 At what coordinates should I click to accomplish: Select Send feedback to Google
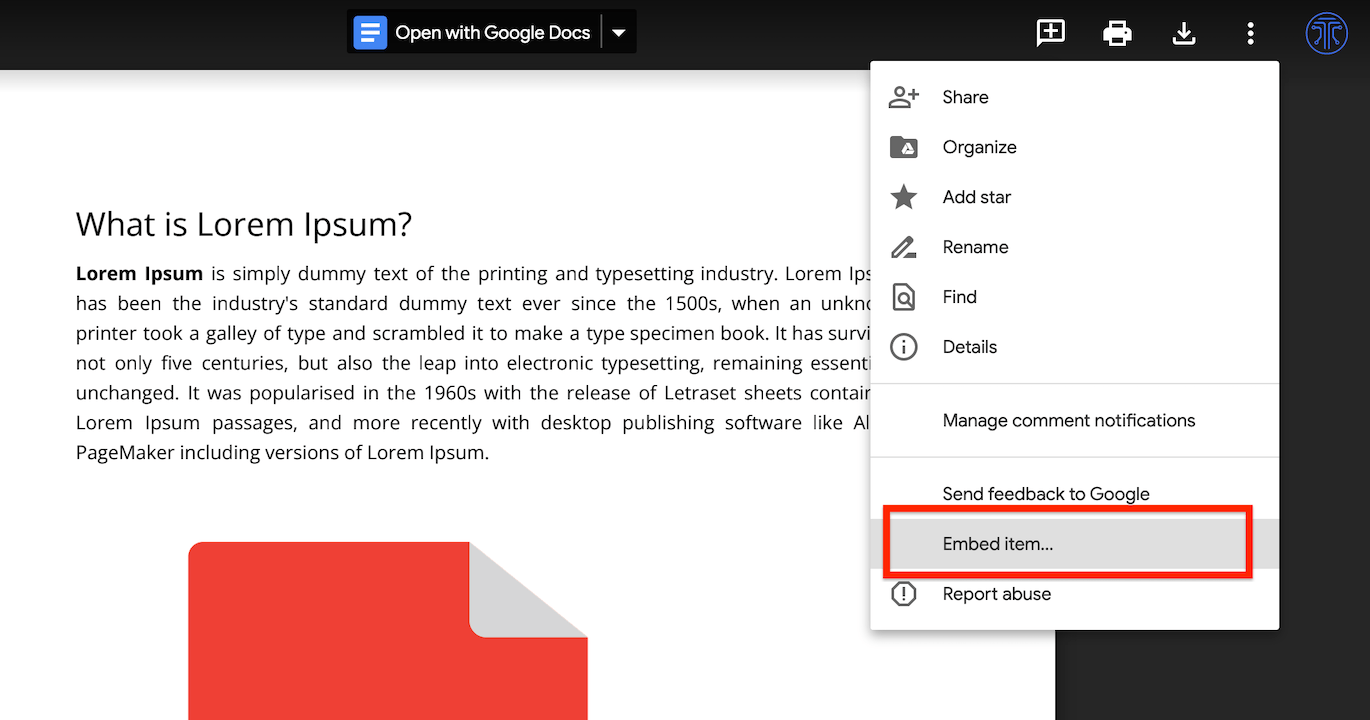pyautogui.click(x=1045, y=494)
